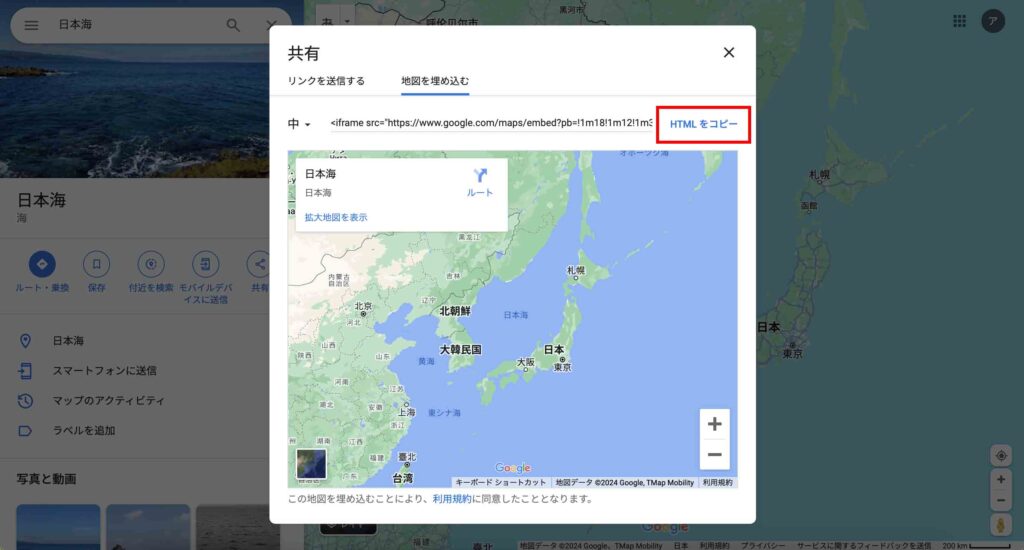
Task: Select the 地図を埋め込む tab
Action: coord(435,81)
